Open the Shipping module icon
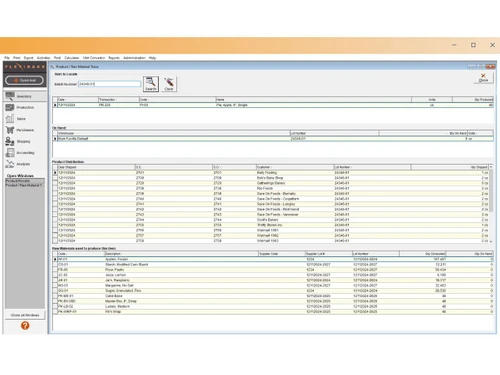500x375 pixels. (10, 141)
